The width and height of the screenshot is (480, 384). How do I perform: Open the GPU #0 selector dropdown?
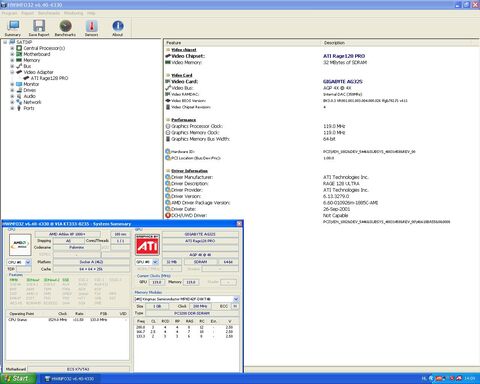[155, 262]
